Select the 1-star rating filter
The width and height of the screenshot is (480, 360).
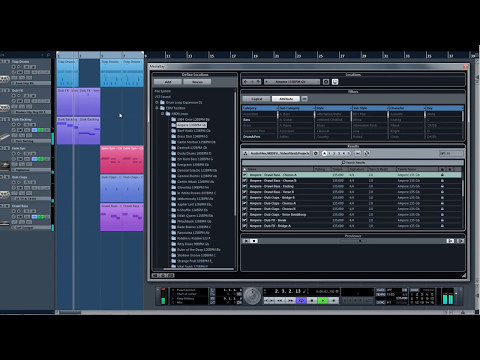pos(330,153)
